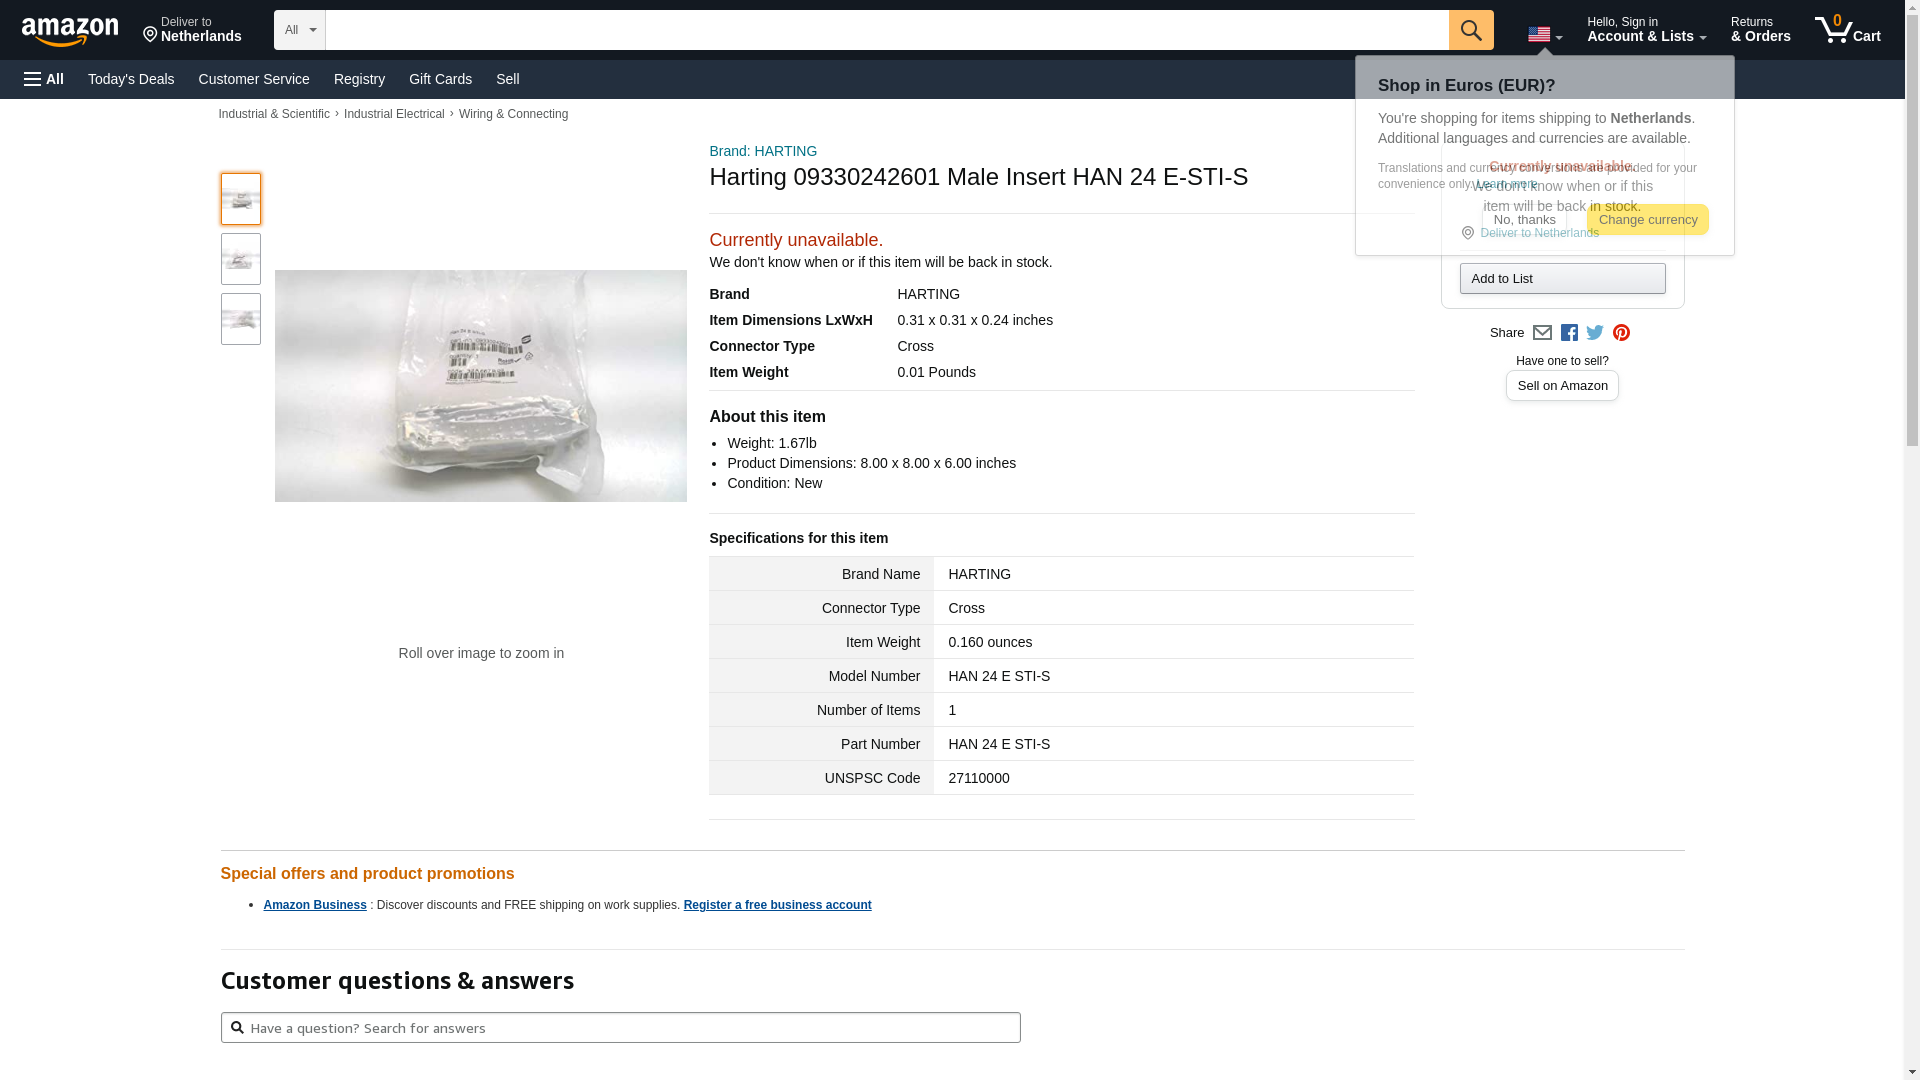Click the Sell on Amazon button
The width and height of the screenshot is (1920, 1080).
[x=1562, y=386]
